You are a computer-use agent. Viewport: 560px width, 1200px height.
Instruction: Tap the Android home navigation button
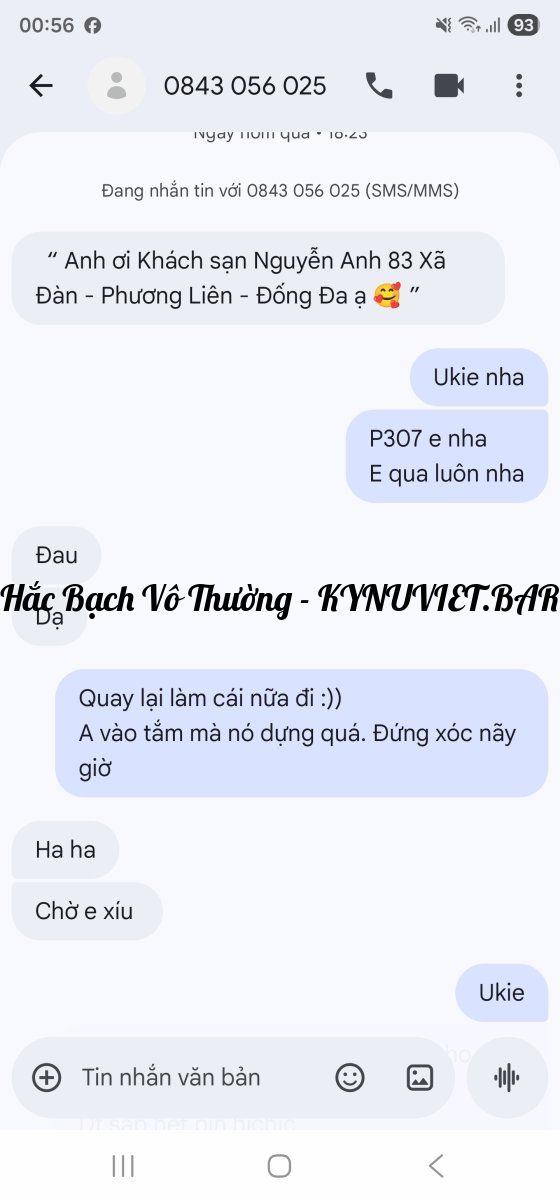280,1165
